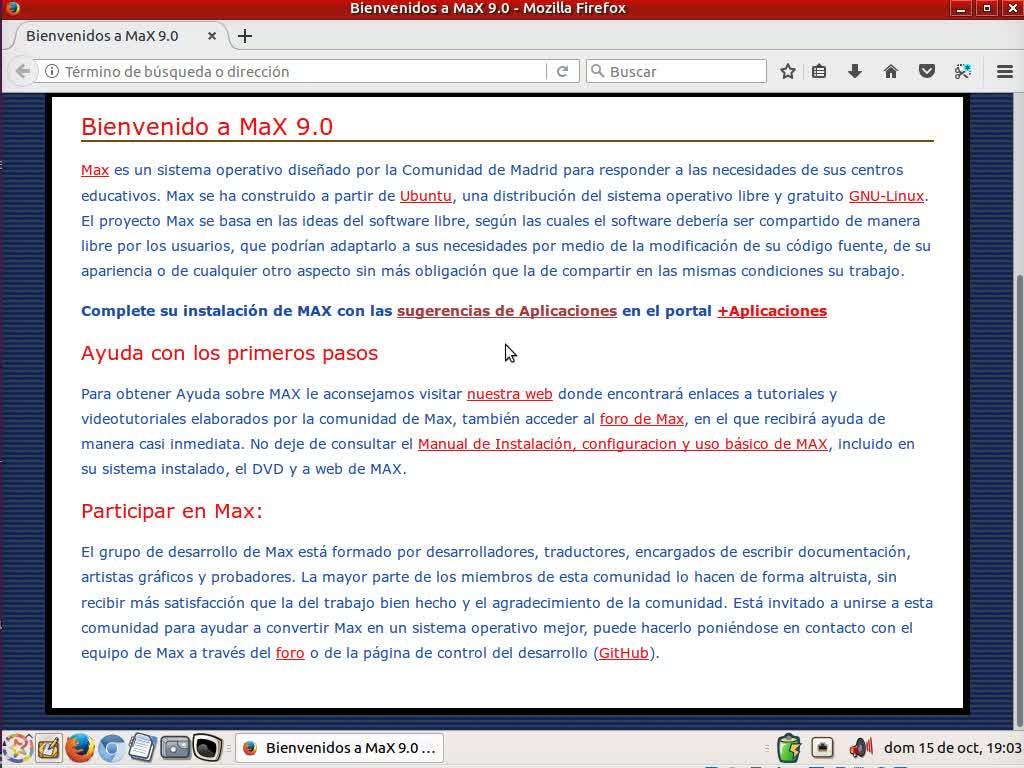
Task: Open a new tab with plus button
Action: [245, 36]
